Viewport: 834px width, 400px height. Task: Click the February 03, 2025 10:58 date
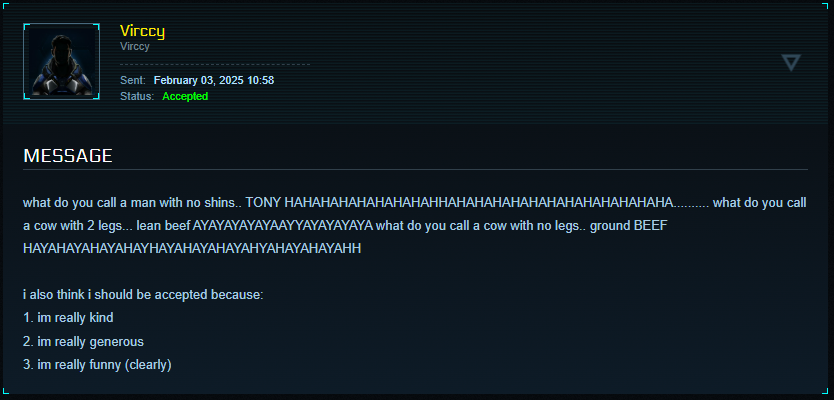(x=214, y=80)
